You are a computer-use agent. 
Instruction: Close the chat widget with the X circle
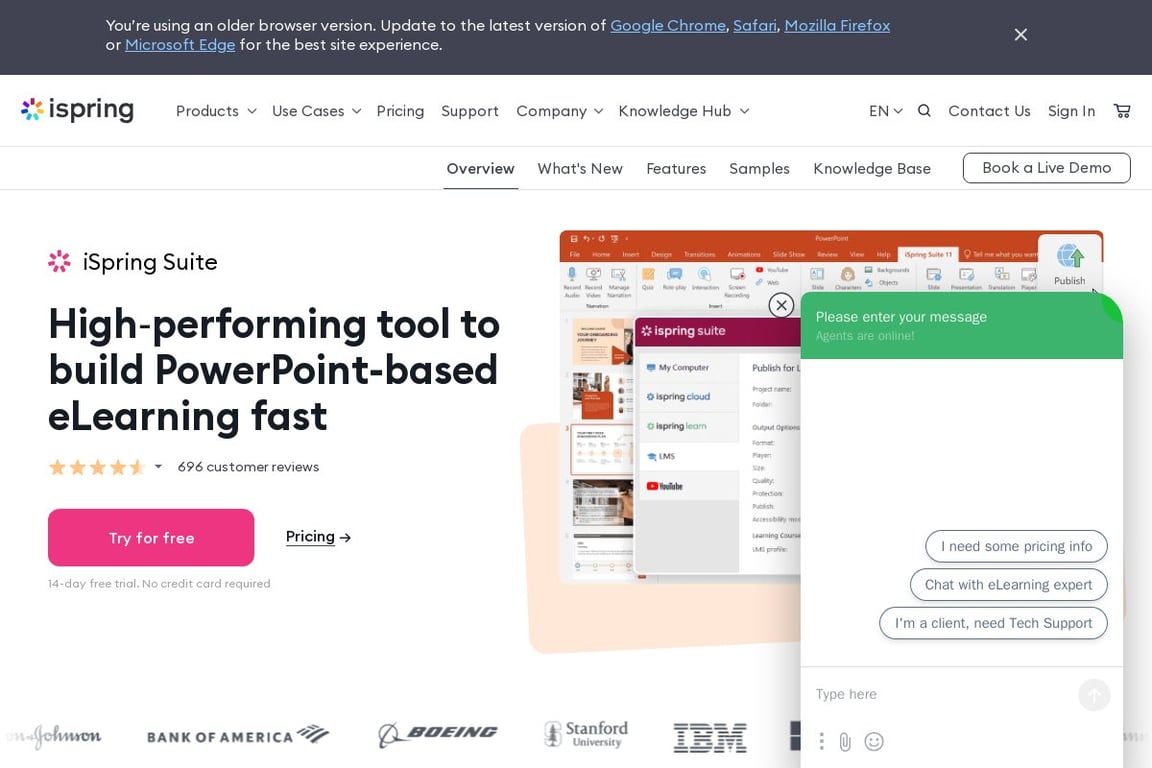pyautogui.click(x=781, y=305)
